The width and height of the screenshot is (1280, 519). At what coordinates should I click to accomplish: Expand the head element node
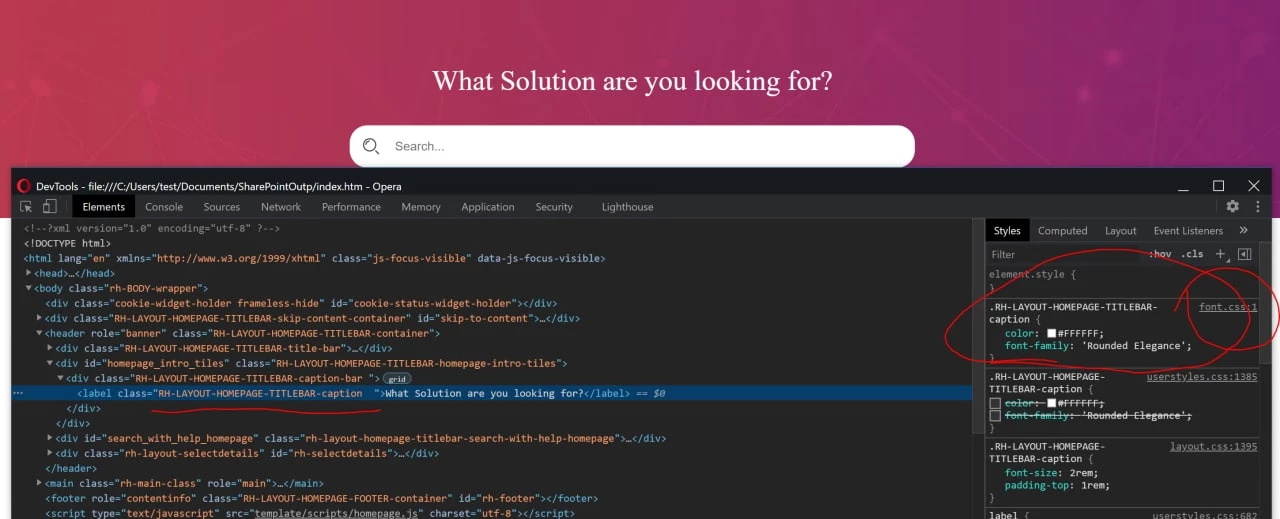click(29, 273)
